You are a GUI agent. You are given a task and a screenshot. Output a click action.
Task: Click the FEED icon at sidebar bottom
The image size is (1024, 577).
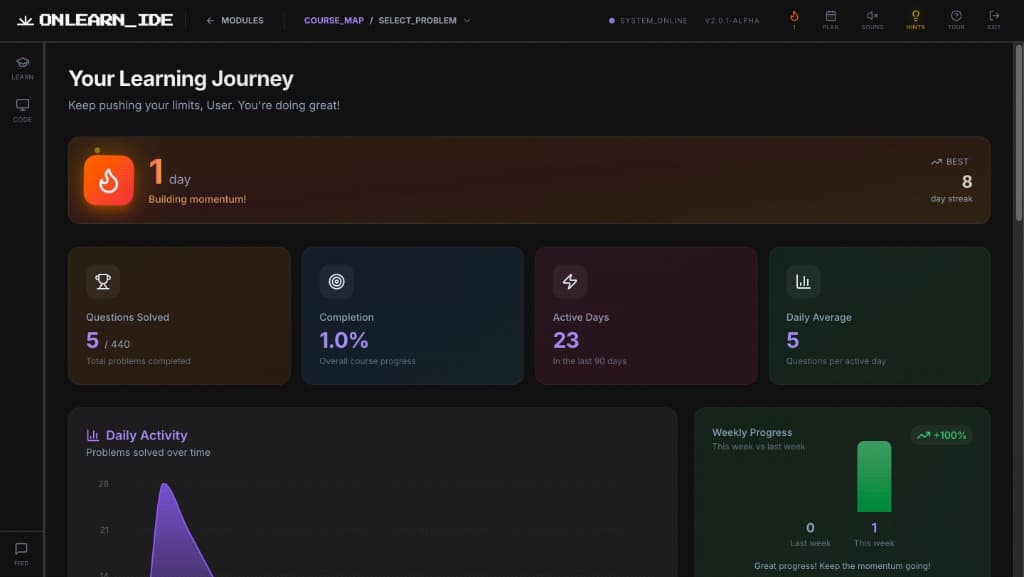pyautogui.click(x=21, y=549)
